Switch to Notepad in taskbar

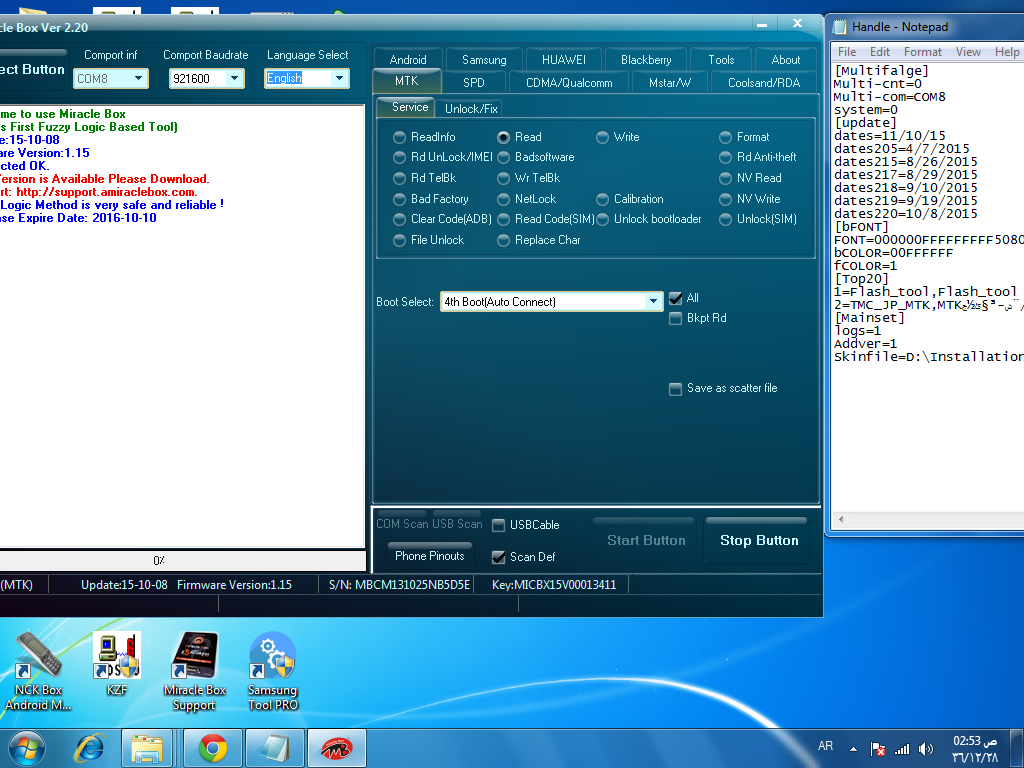coord(274,748)
